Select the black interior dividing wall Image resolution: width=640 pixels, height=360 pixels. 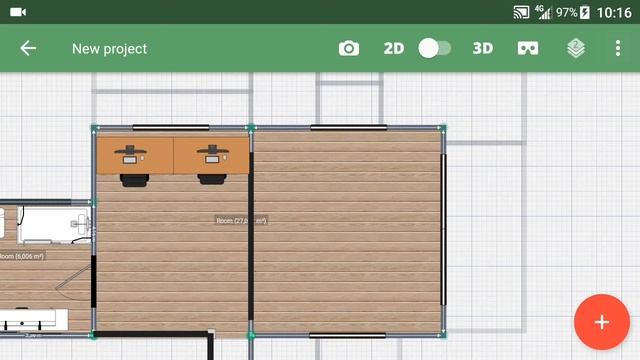(251, 236)
